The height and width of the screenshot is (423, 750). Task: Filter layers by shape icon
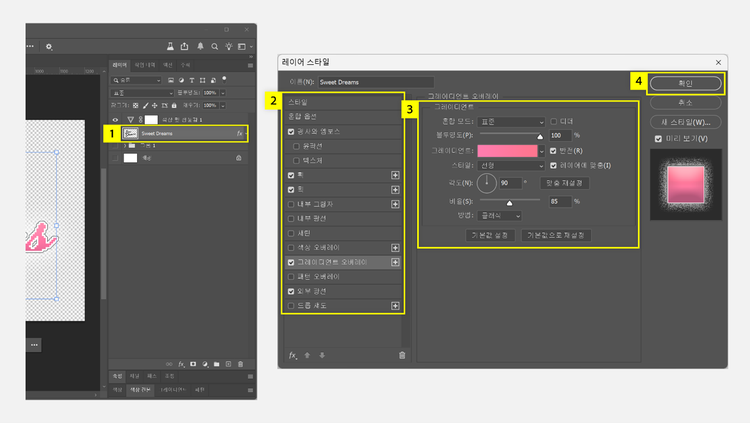tap(202, 80)
